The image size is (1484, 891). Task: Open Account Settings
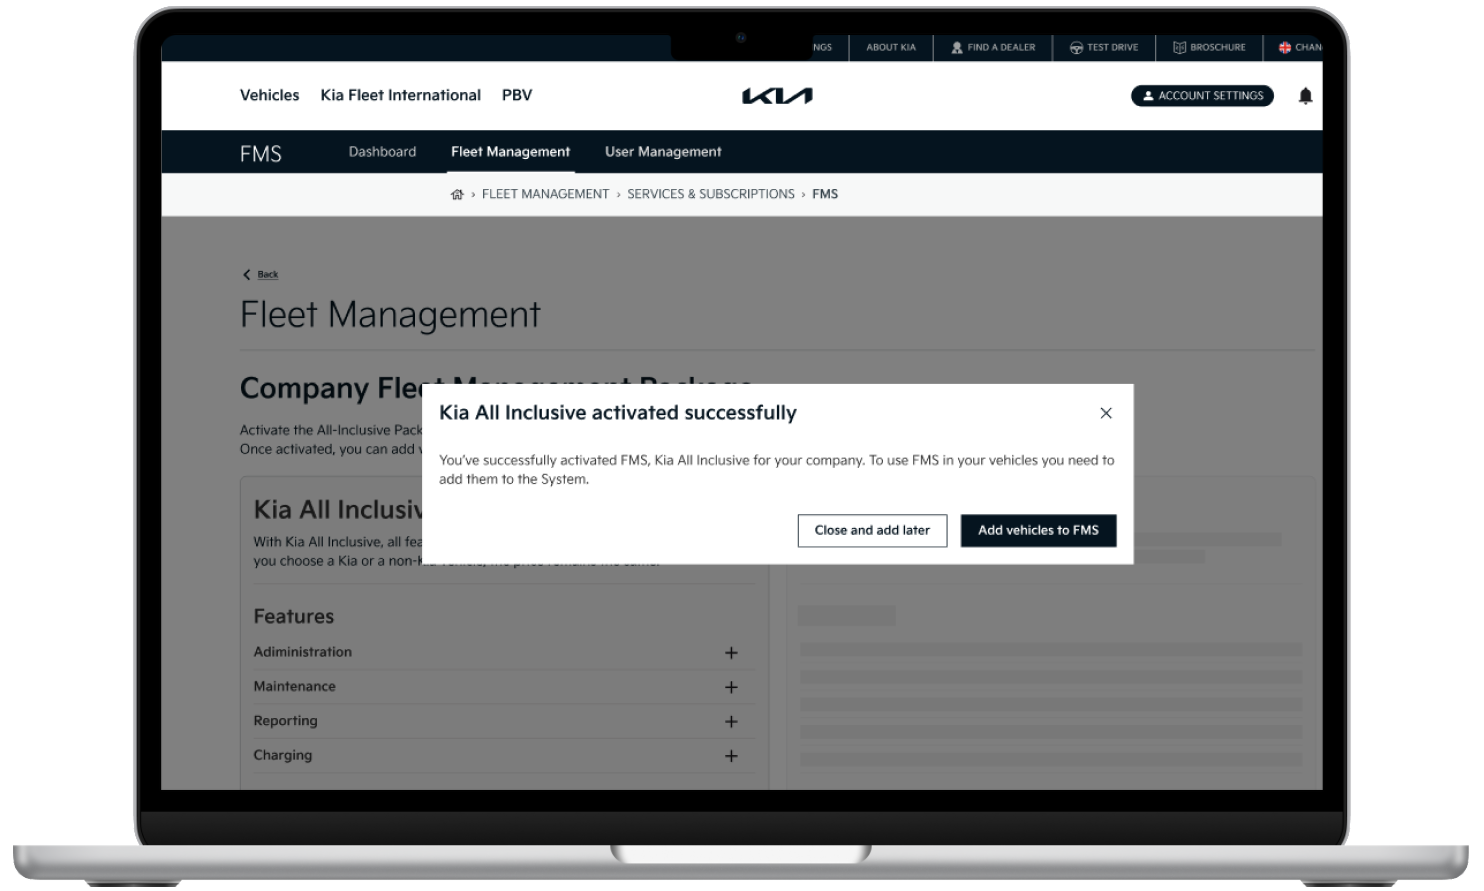point(1201,96)
